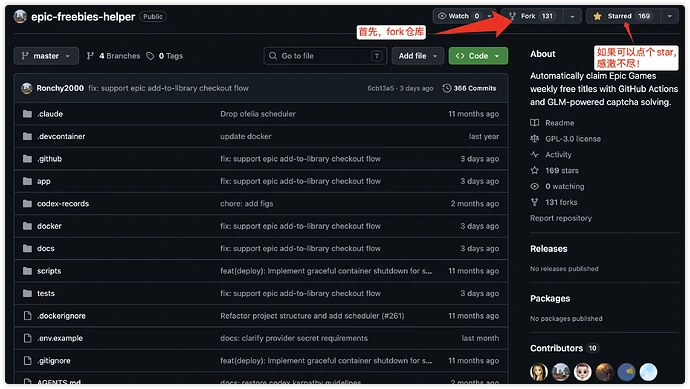The image size is (690, 389).
Task: Open 'Refactor project structure' commit message
Action: coord(312,316)
